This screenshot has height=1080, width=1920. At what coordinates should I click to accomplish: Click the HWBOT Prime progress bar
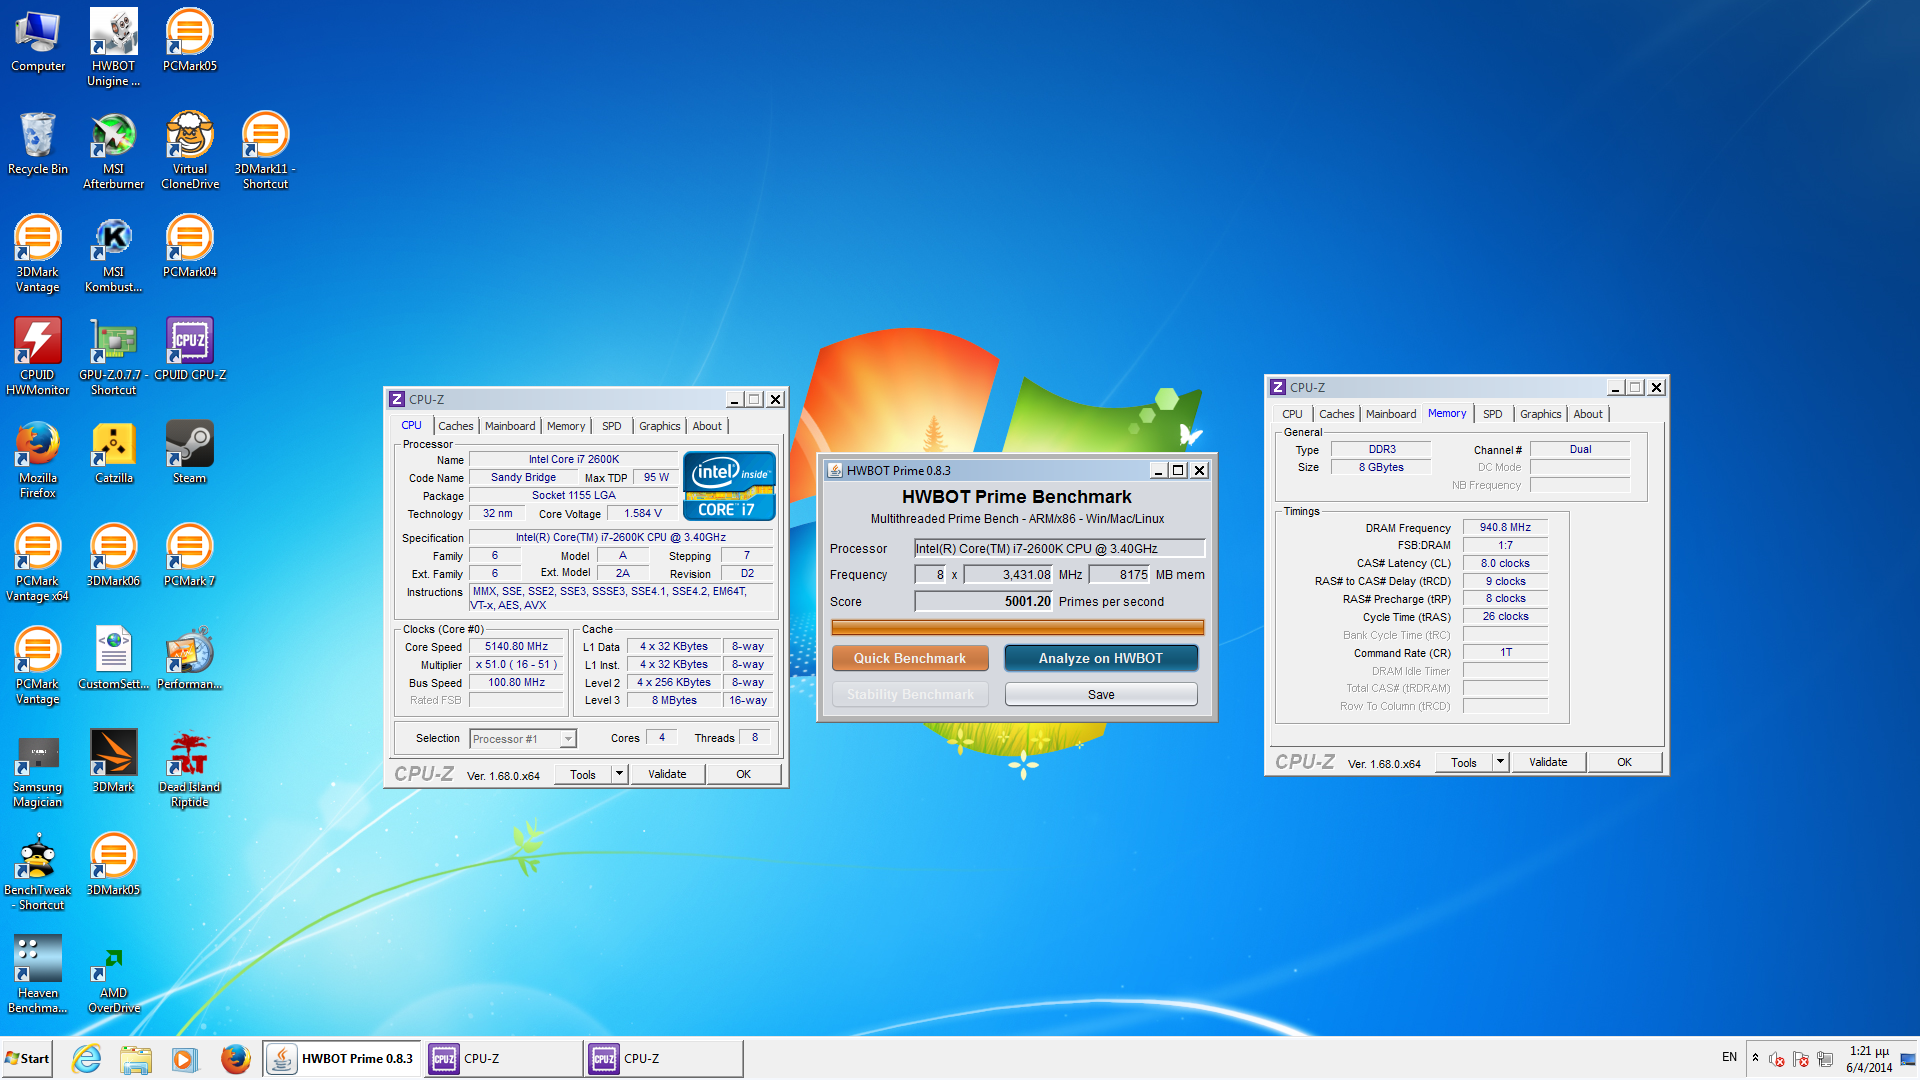(1018, 627)
